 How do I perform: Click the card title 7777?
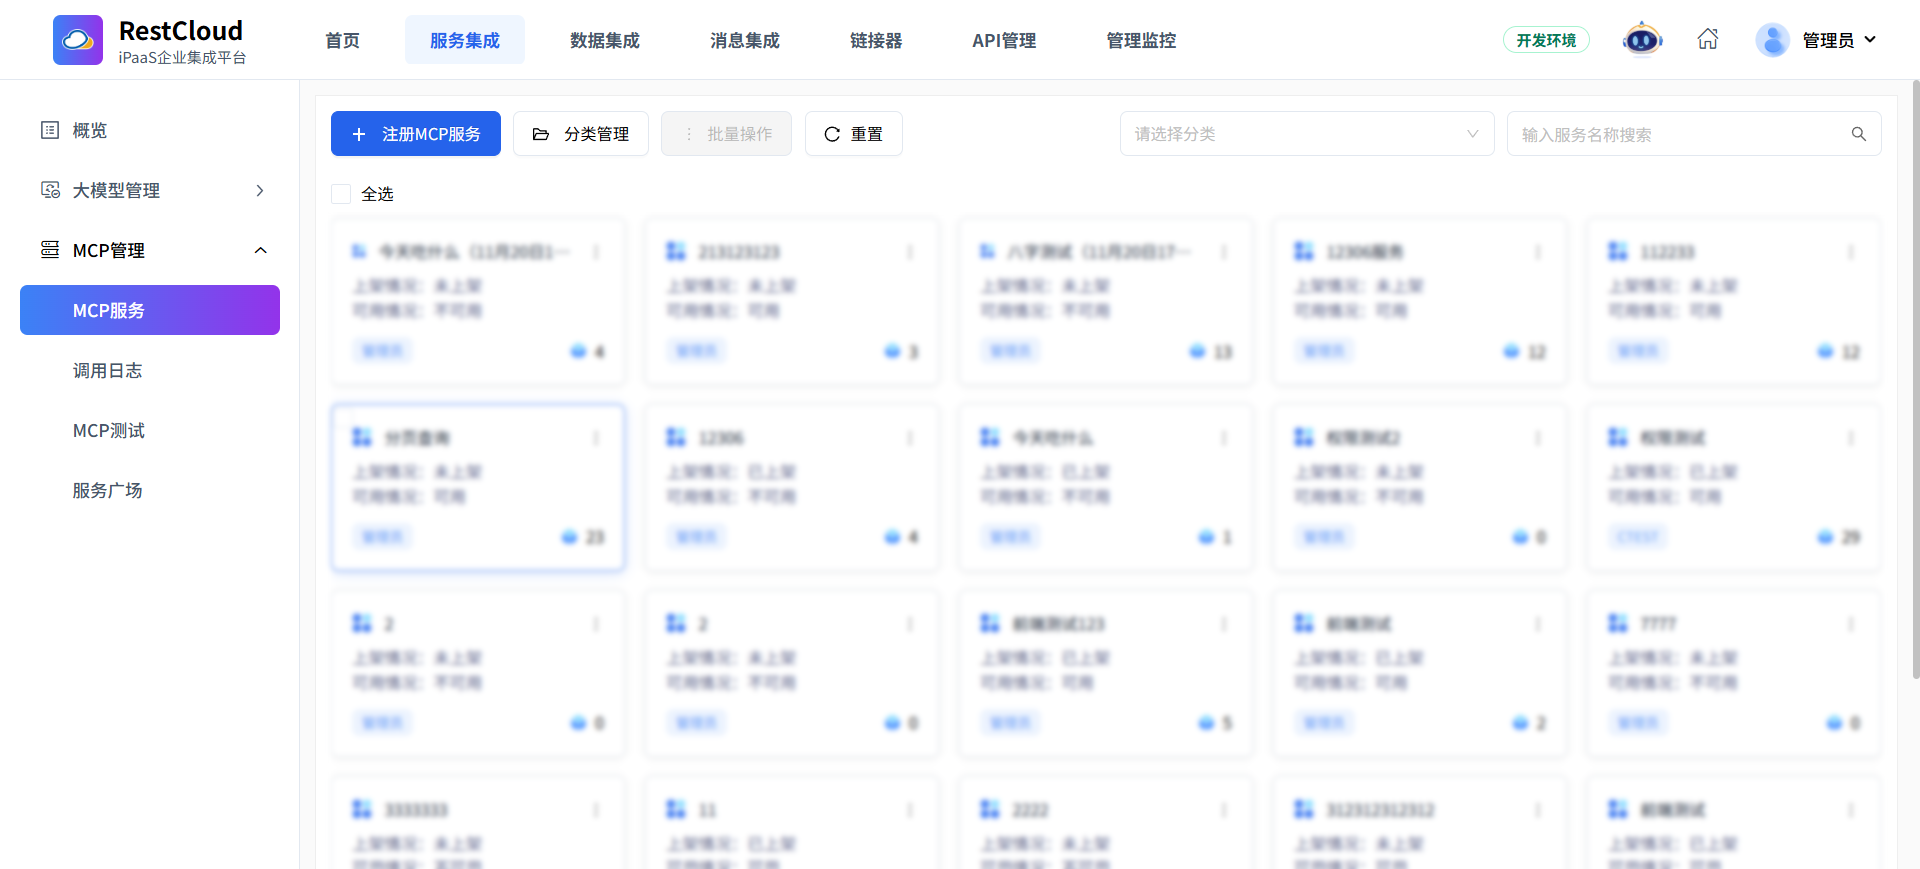tap(1658, 624)
